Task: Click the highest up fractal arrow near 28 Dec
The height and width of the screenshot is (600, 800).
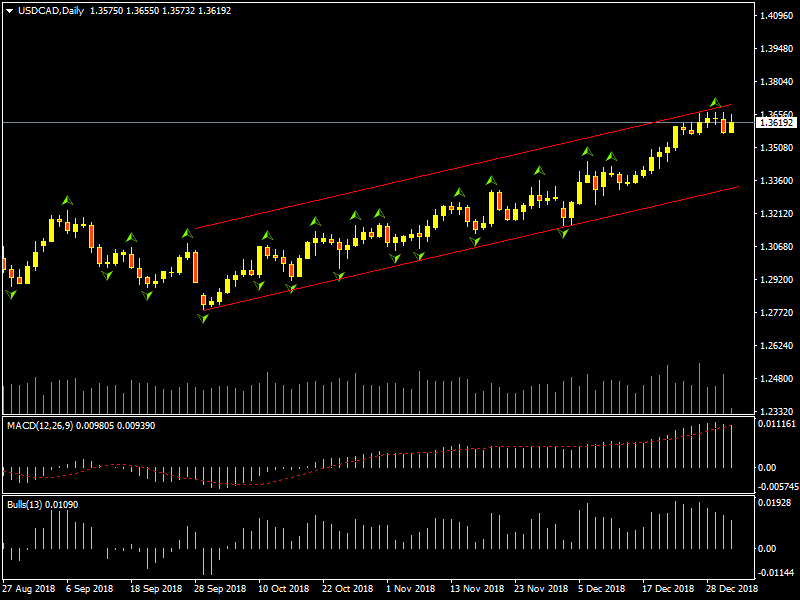Action: coord(715,102)
